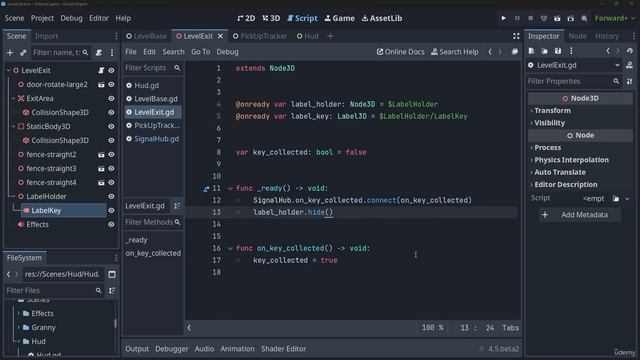Click the Filter Properties field
Screen dimensions: 640x360
pos(573,81)
